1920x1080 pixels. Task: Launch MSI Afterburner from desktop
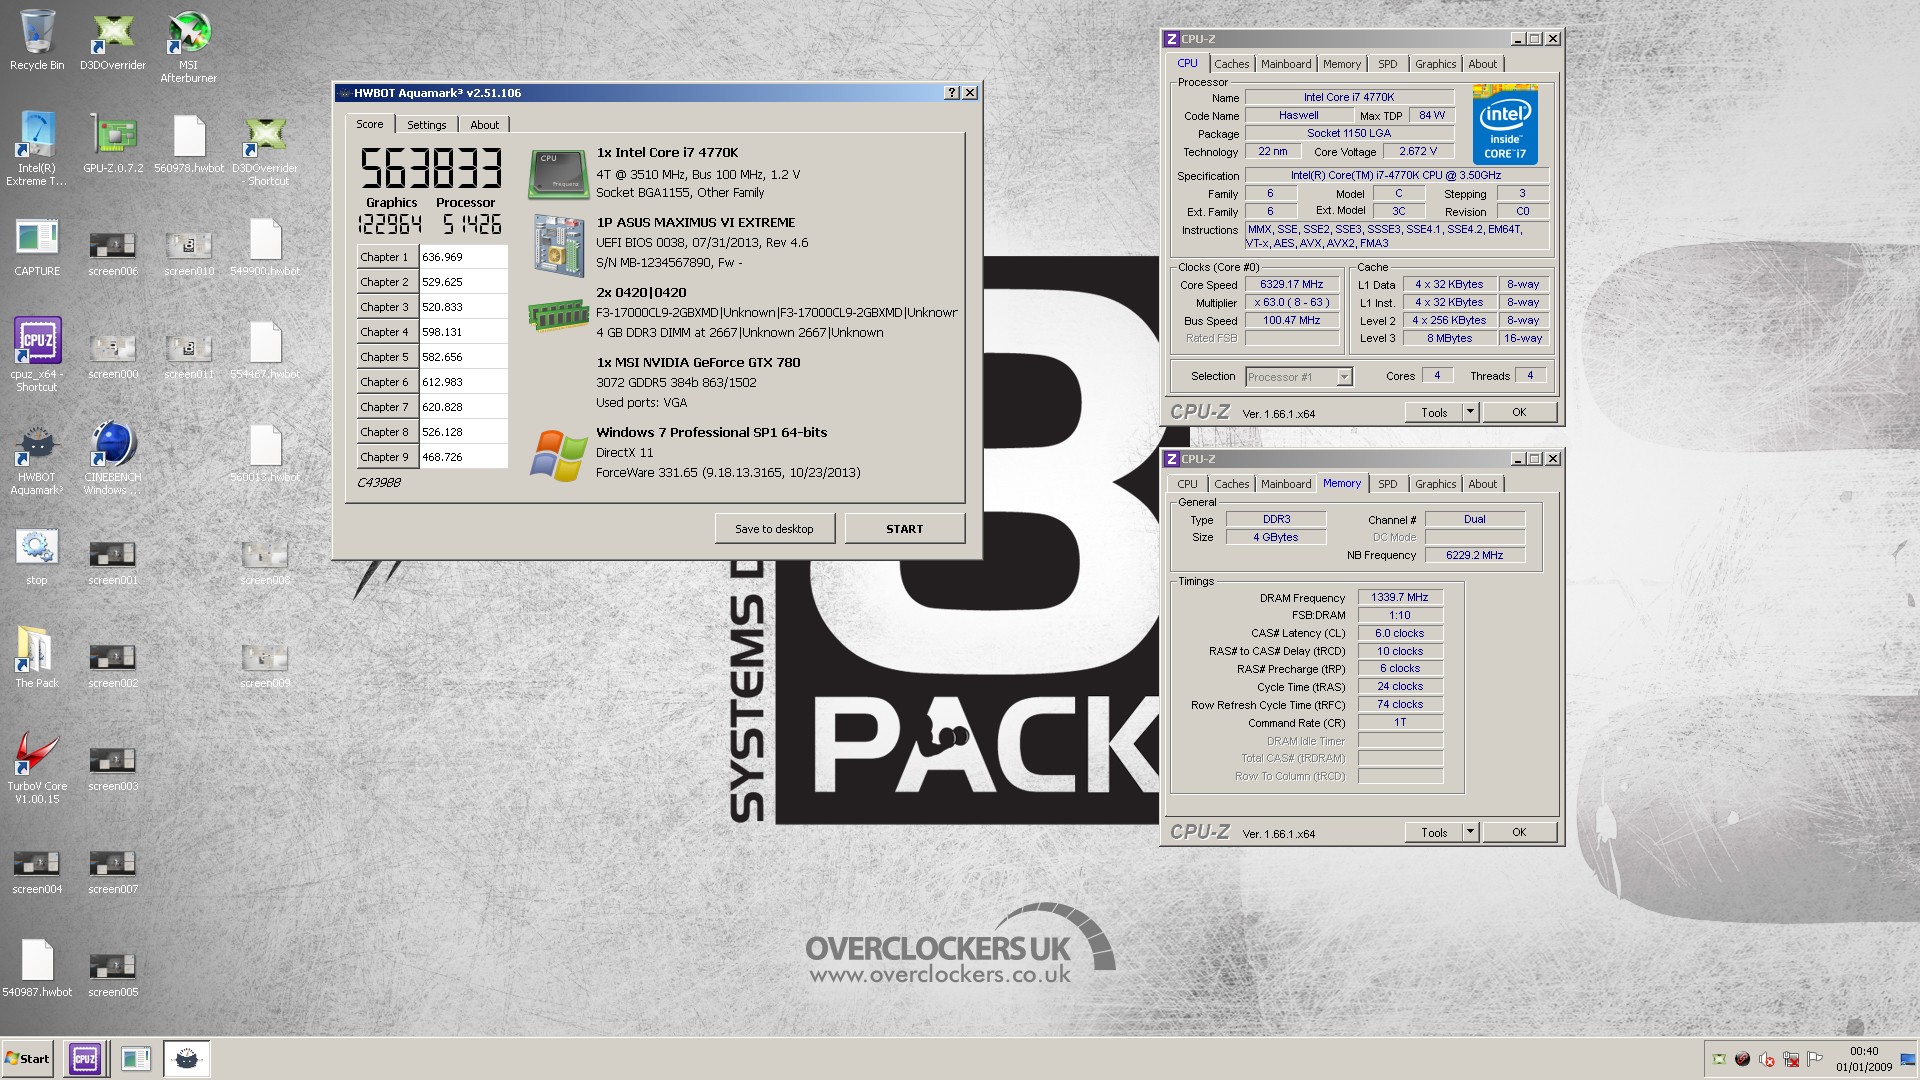point(188,46)
